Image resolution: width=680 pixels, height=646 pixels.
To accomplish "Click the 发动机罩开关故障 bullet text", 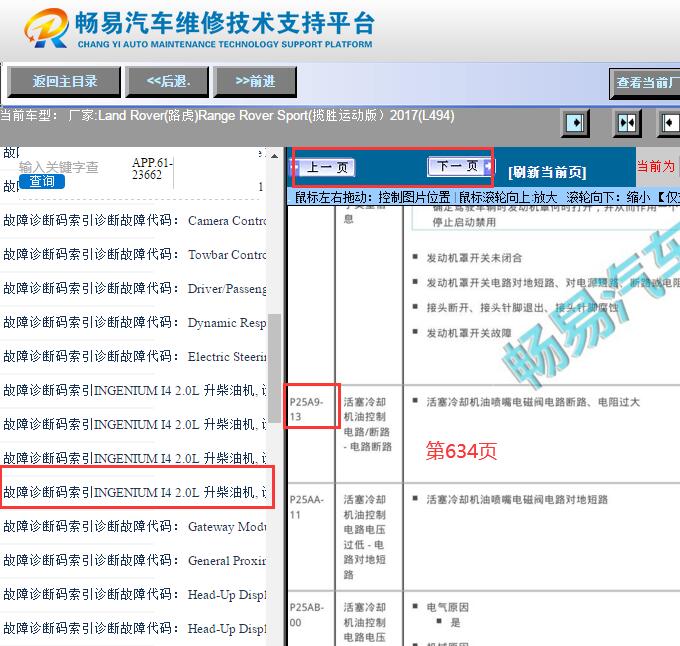I will (x=469, y=333).
